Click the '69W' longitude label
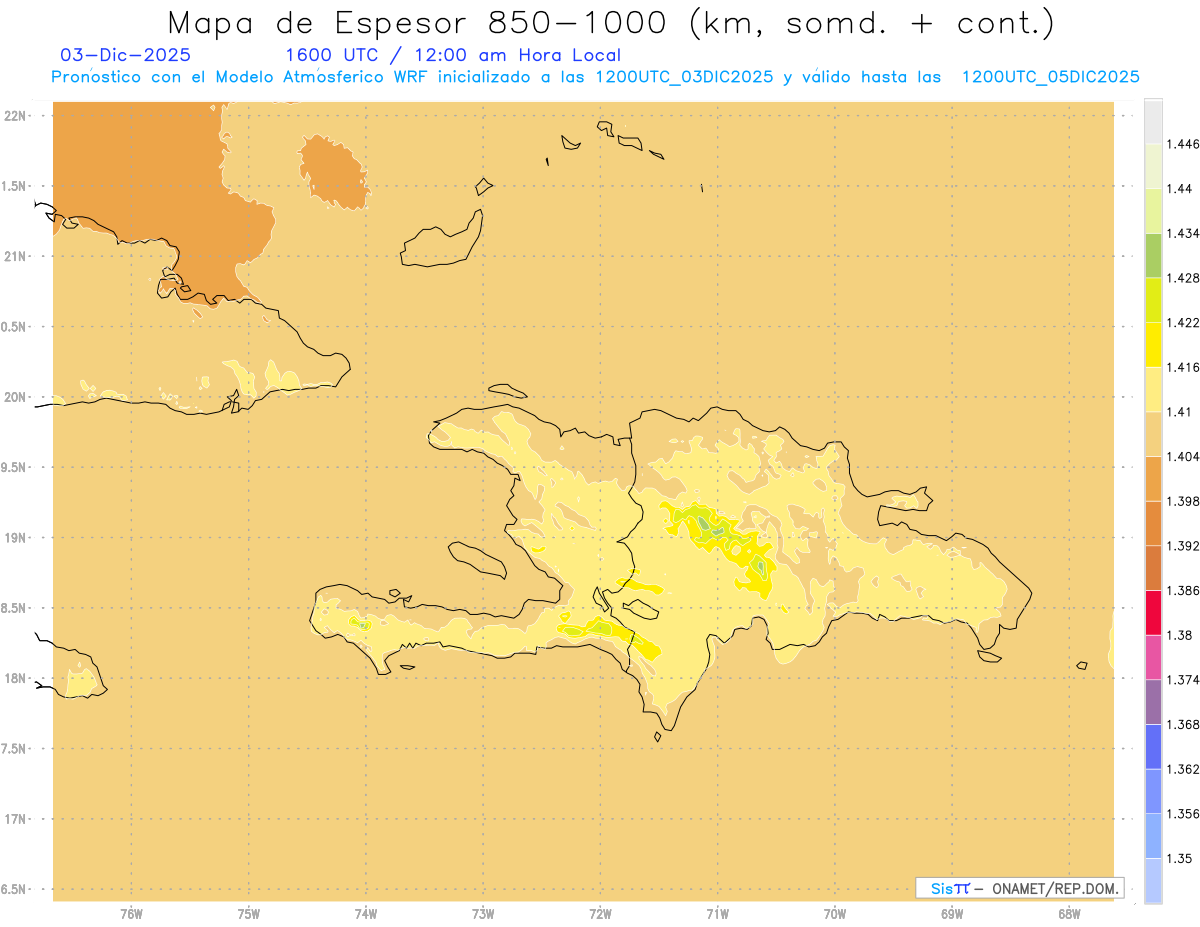Screen dimensions: 1200x927 (952, 914)
